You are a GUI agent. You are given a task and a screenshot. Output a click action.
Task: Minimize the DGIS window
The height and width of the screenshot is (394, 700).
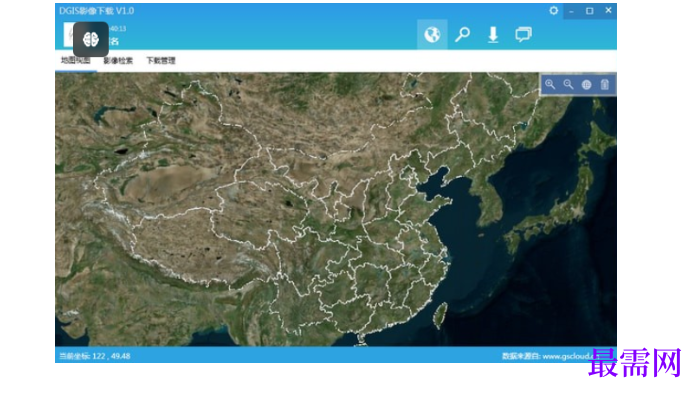571,11
